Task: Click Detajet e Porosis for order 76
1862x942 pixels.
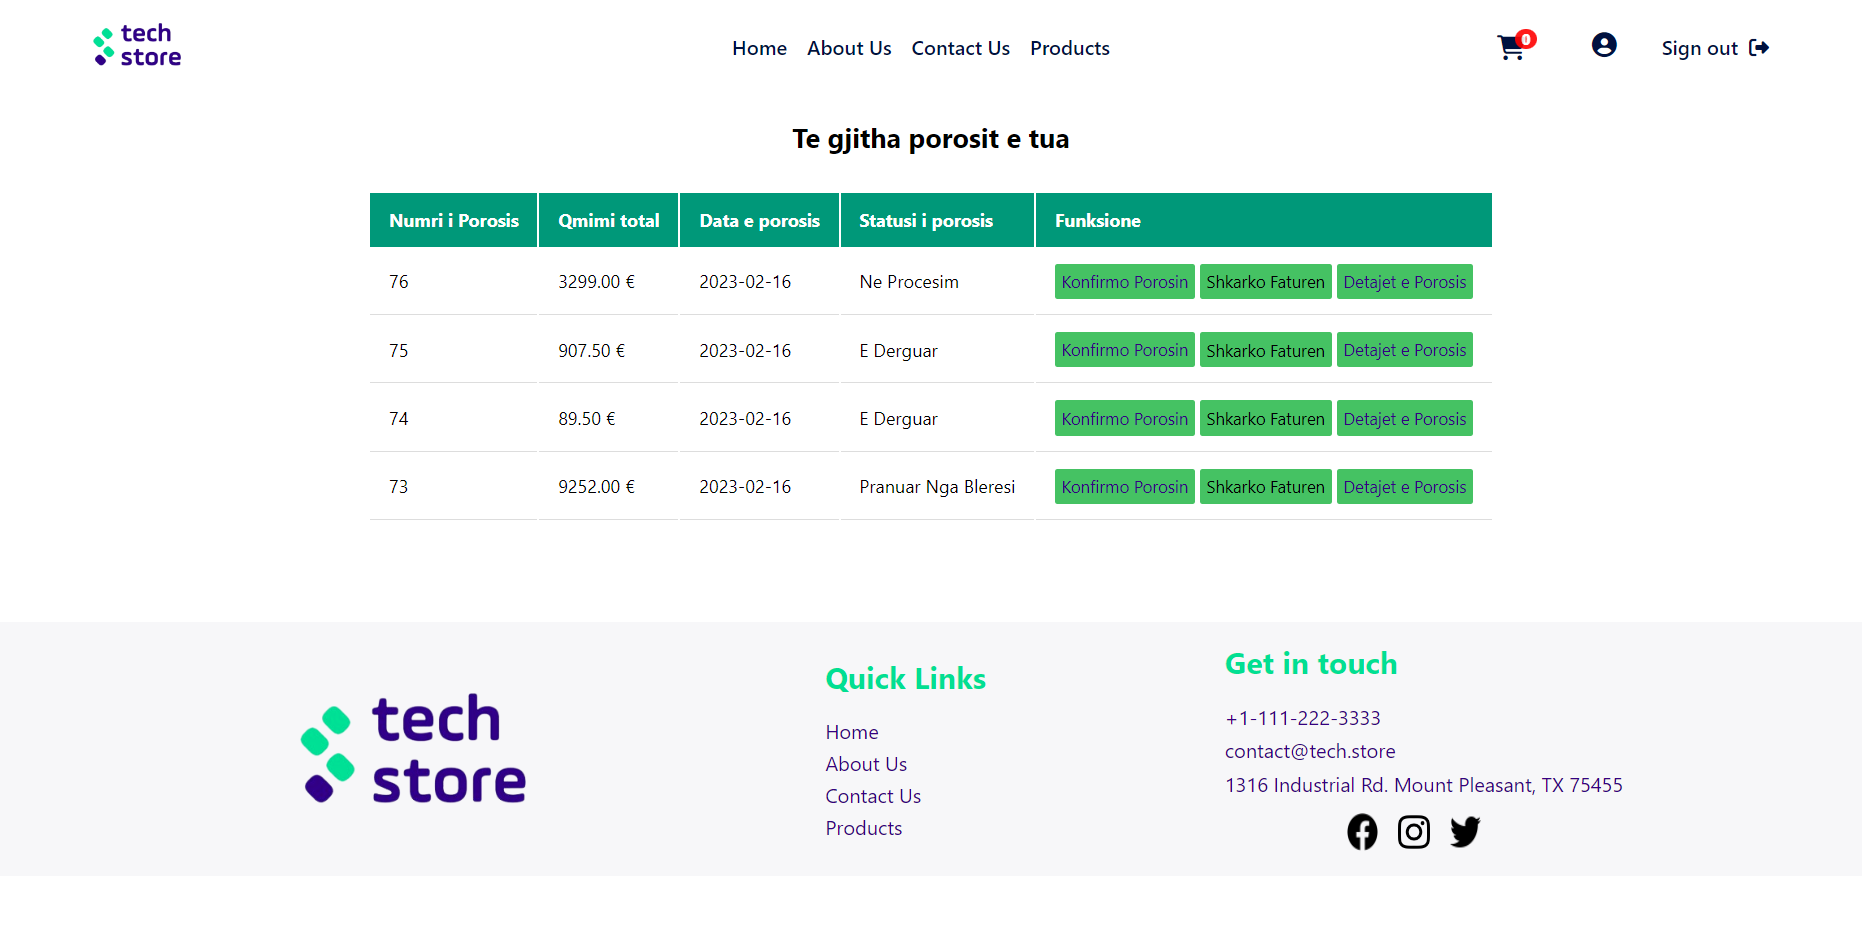Action: tap(1404, 282)
